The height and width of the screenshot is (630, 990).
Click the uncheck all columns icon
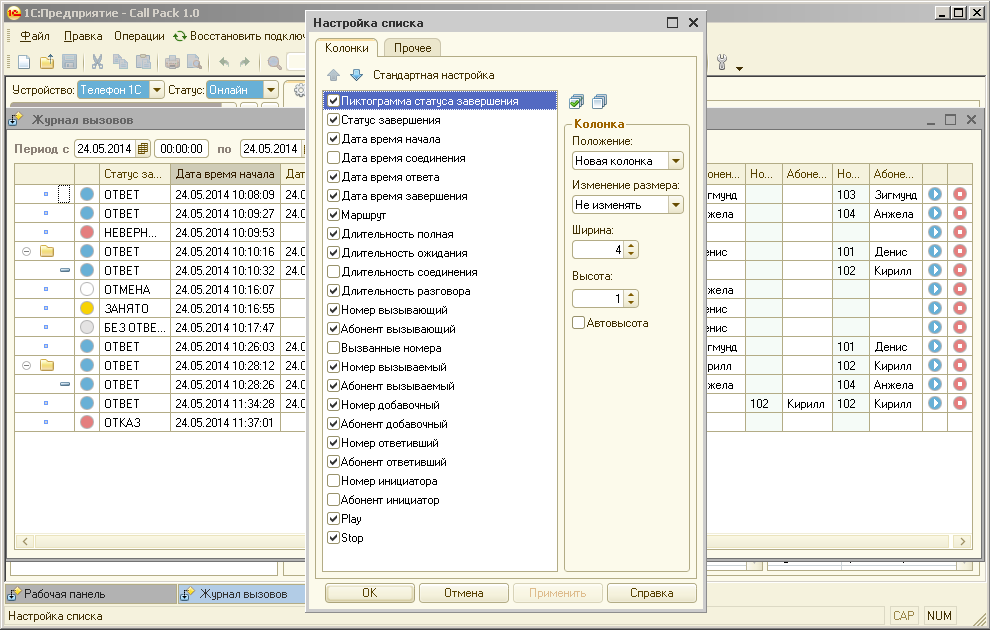click(x=598, y=101)
